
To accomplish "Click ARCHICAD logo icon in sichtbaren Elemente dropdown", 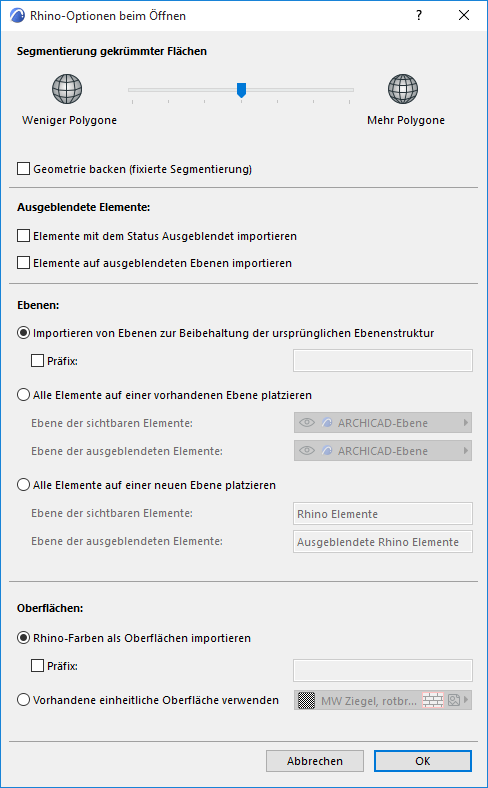I will coord(327,423).
